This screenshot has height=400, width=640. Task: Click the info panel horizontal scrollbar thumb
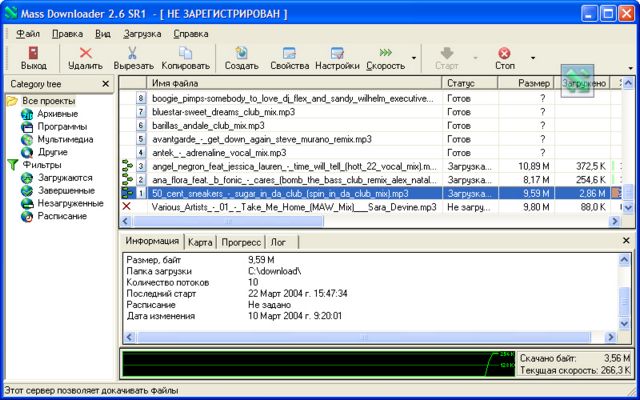[x=364, y=337]
